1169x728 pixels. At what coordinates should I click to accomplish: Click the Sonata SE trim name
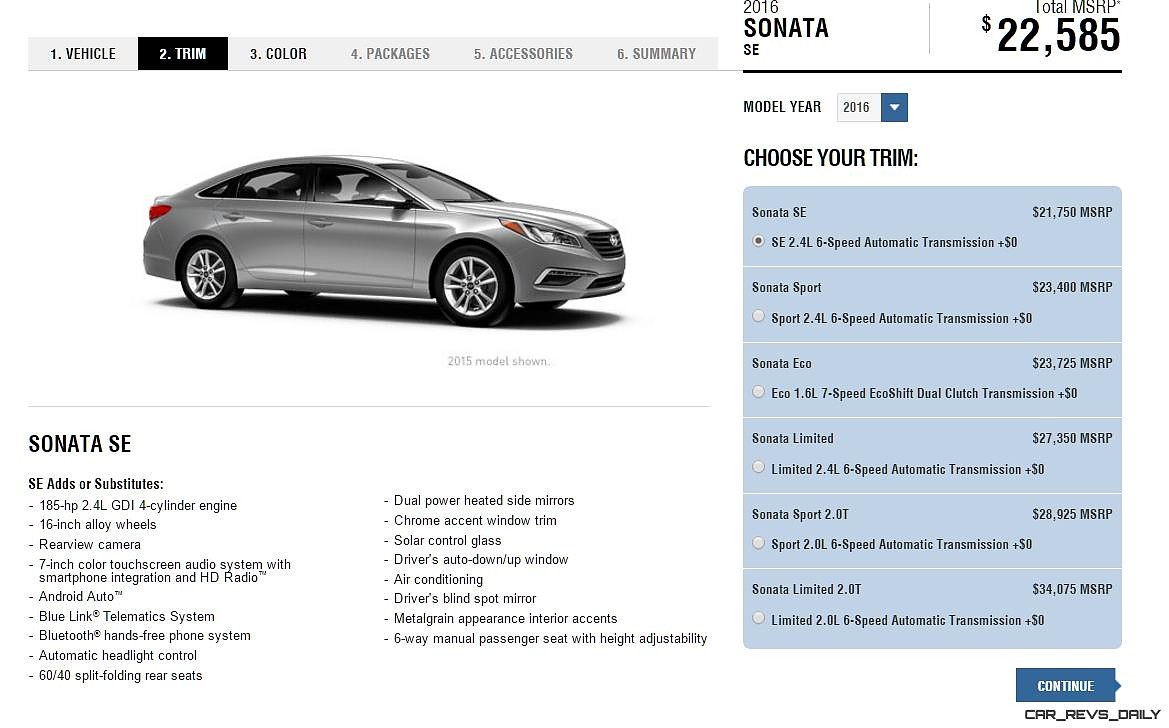(779, 213)
